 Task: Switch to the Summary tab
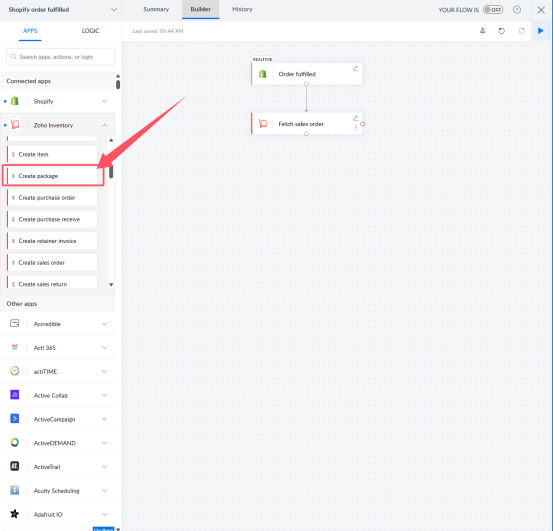click(x=156, y=9)
